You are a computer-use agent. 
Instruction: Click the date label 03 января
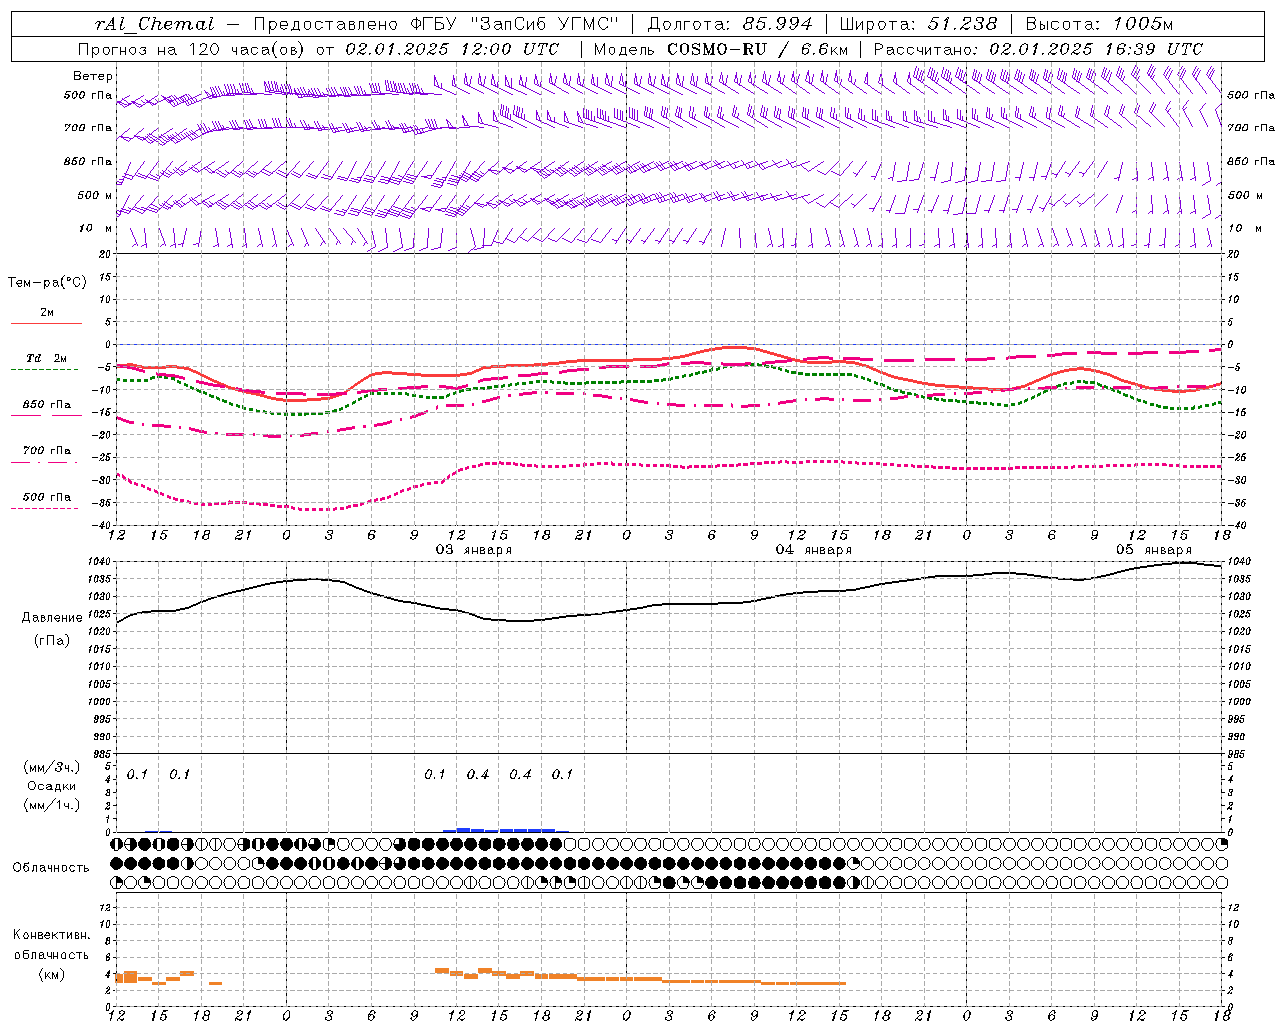(x=473, y=550)
